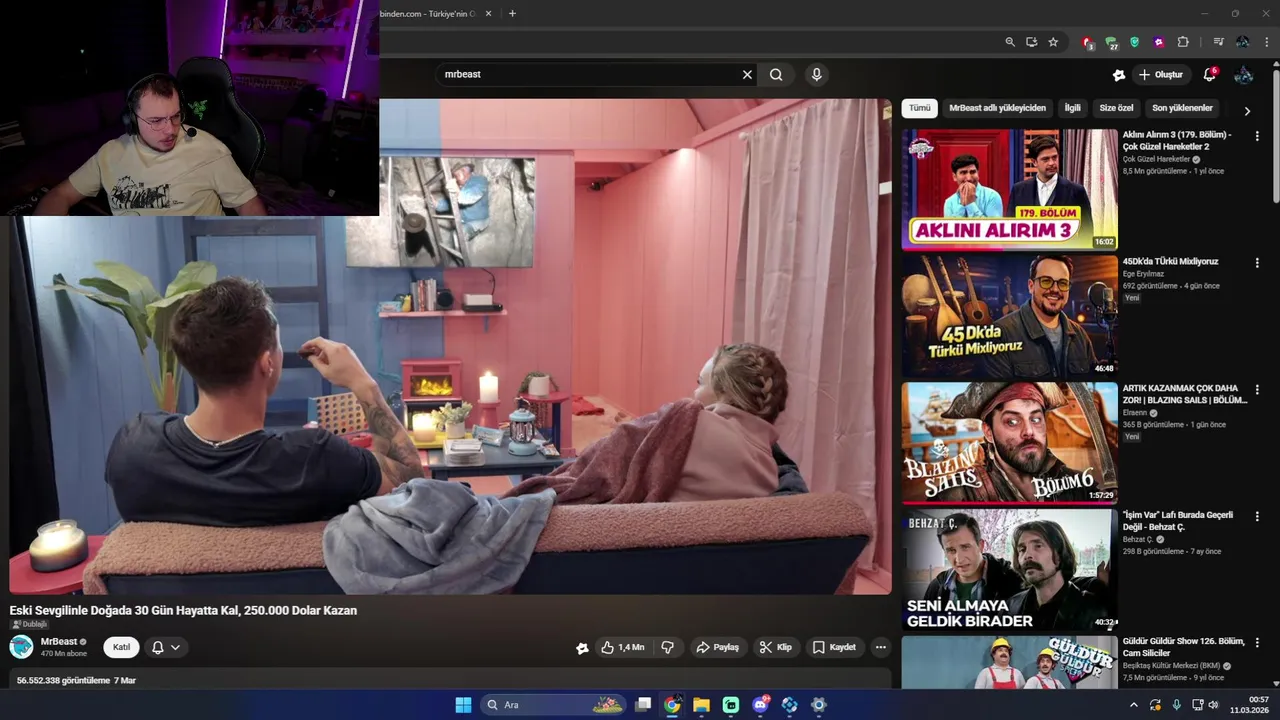
Task: Open green extension with badge 27
Action: tap(1111, 42)
